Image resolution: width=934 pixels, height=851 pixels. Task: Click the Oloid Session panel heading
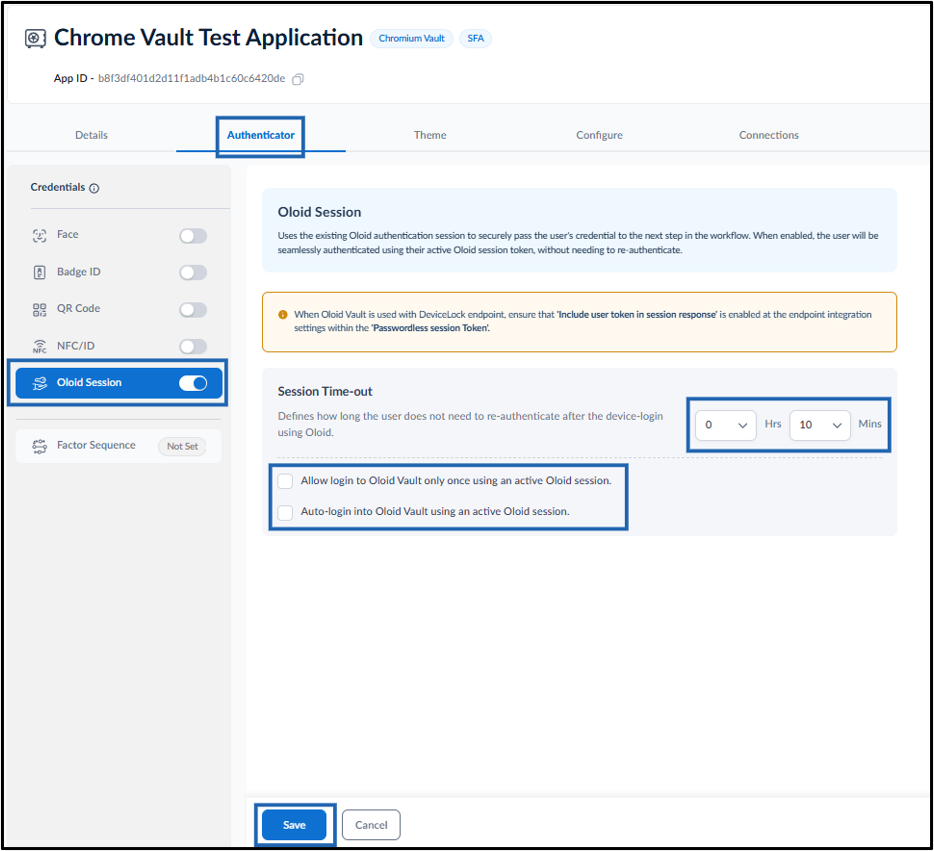319,213
